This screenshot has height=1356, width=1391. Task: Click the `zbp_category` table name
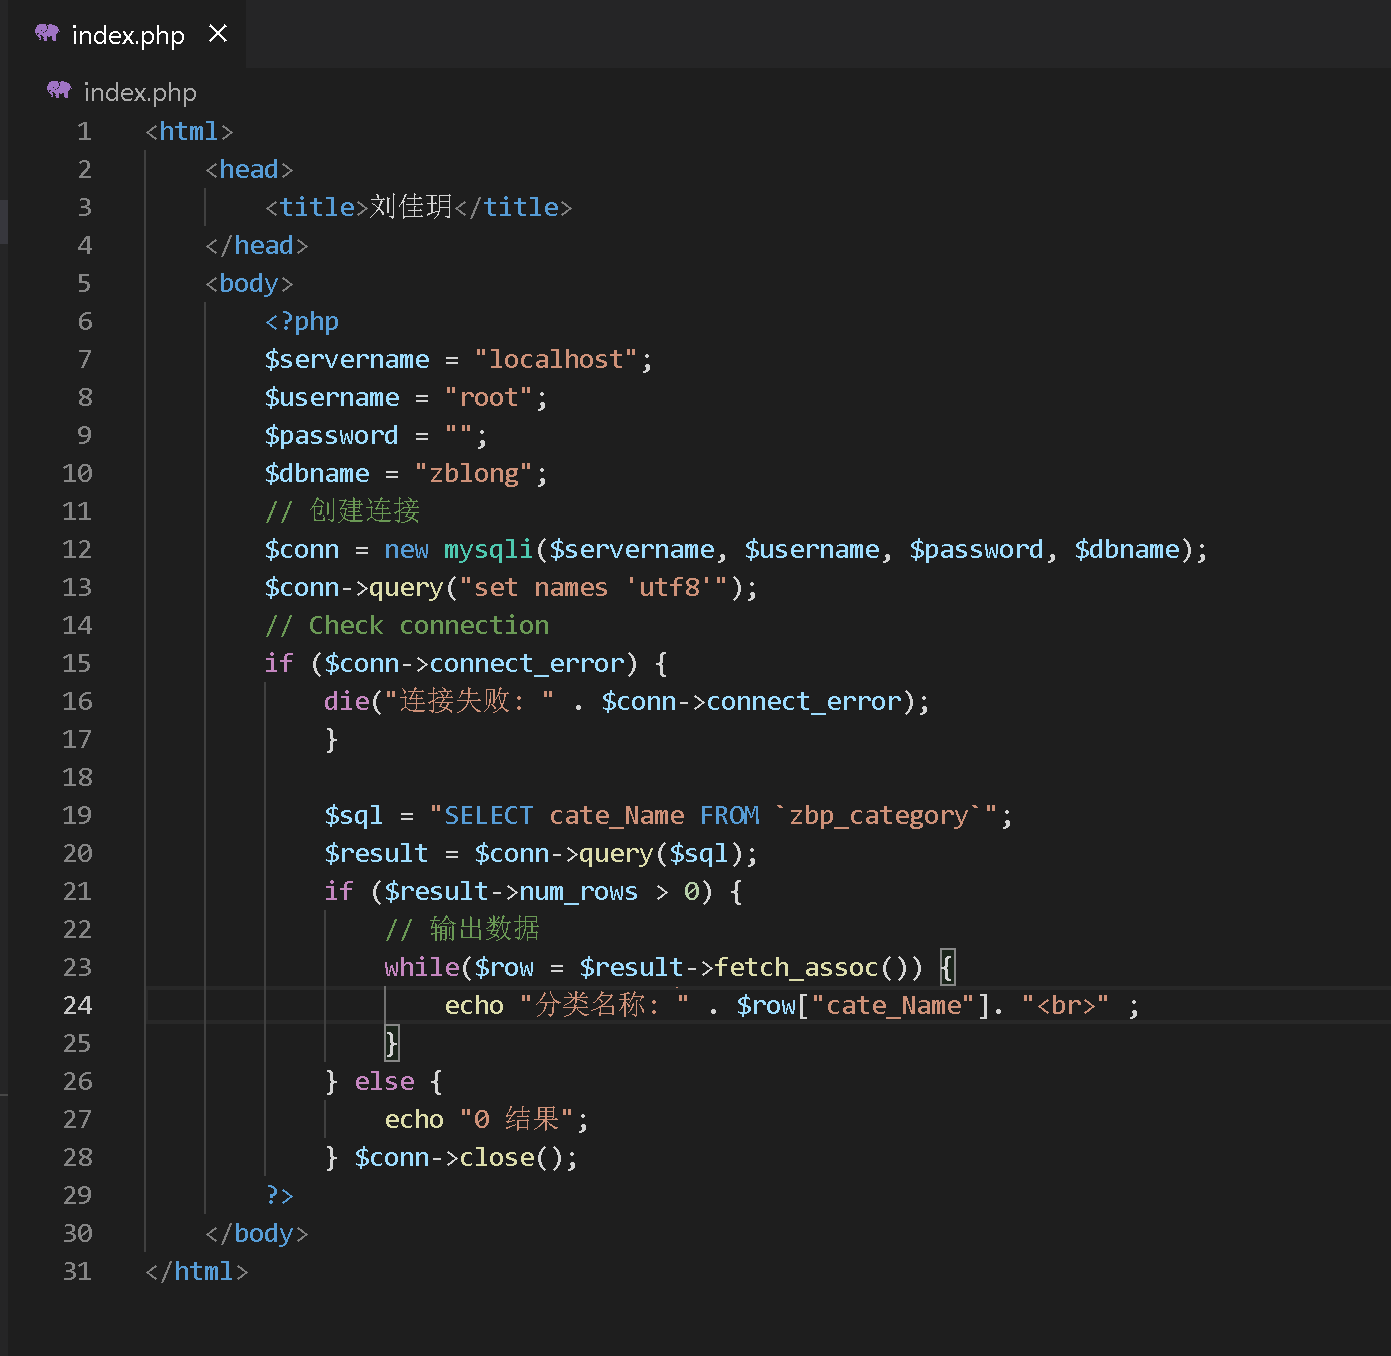[879, 815]
